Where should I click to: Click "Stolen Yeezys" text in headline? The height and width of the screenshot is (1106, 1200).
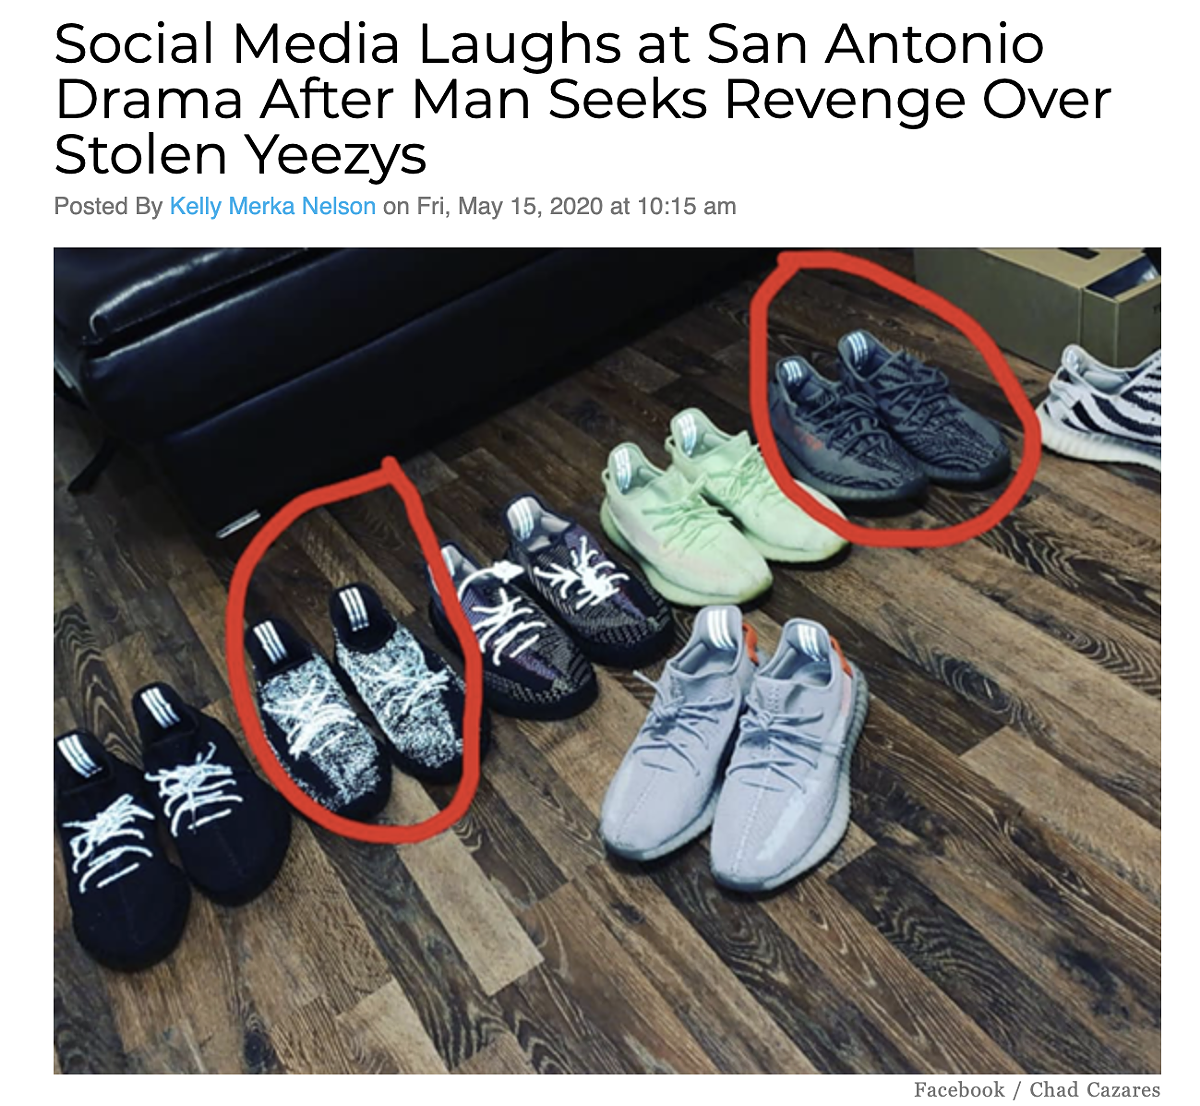[241, 155]
